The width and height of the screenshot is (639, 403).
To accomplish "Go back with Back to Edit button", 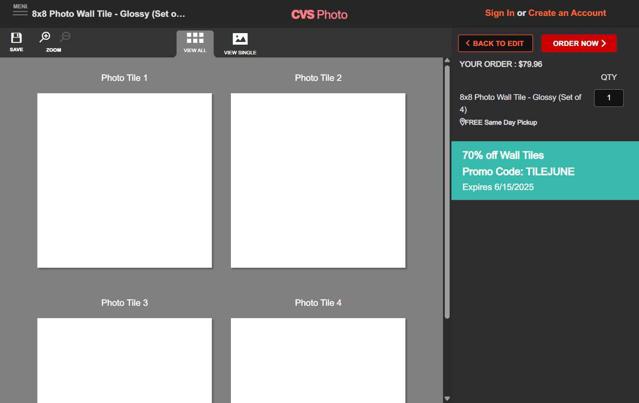I will (x=495, y=43).
